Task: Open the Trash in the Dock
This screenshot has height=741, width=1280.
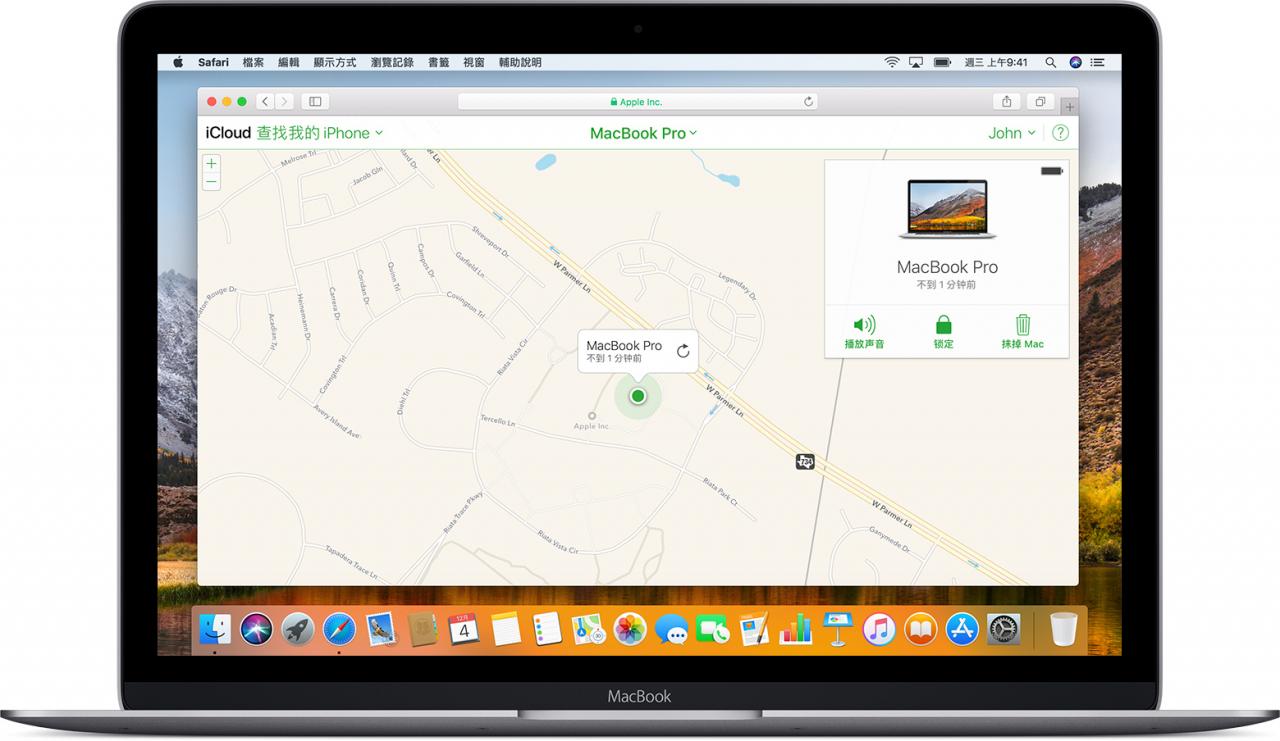Action: (1063, 629)
